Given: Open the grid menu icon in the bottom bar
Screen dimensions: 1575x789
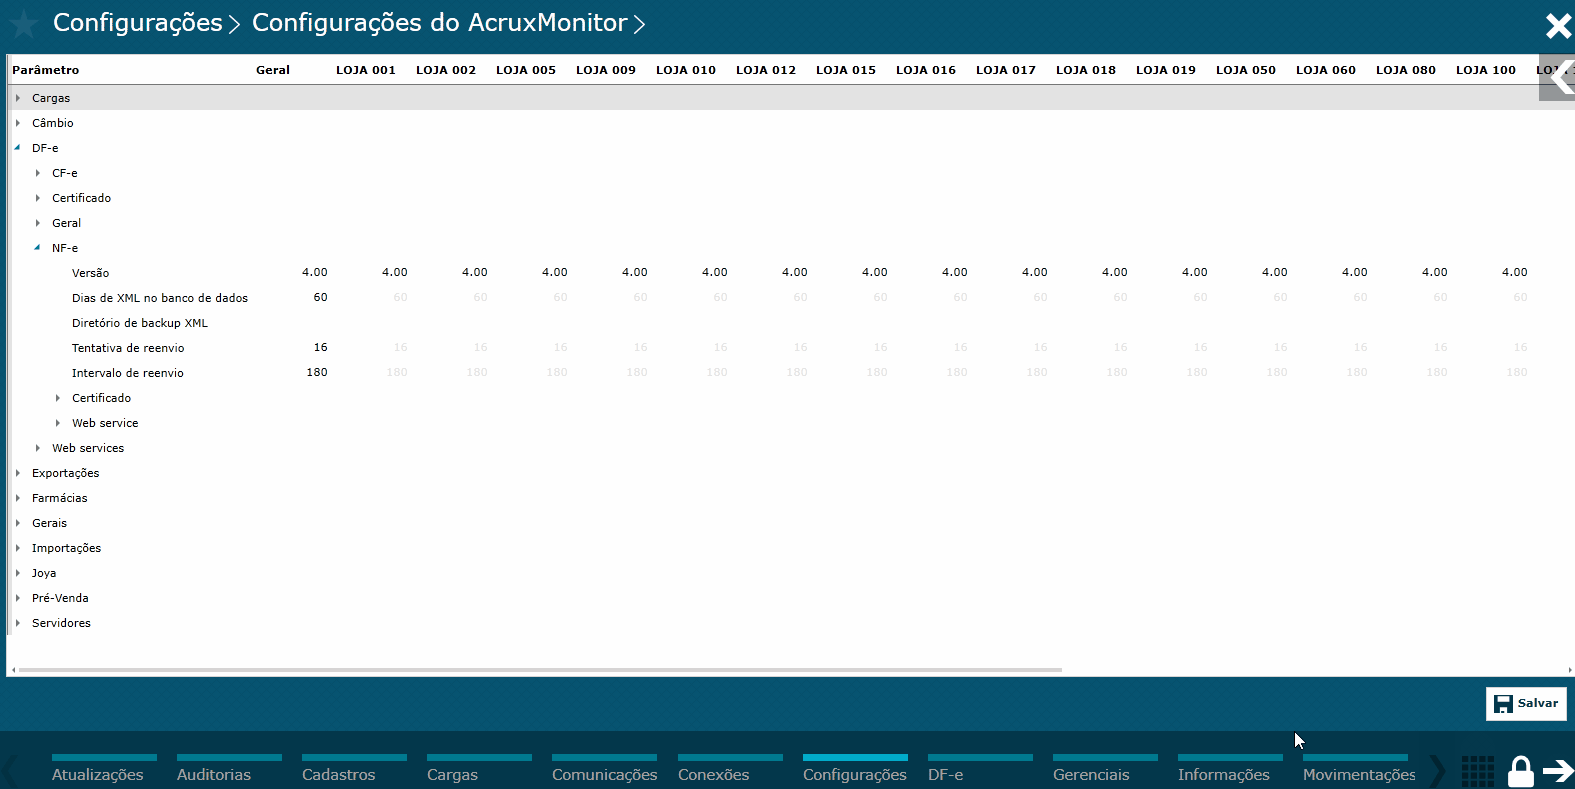Looking at the screenshot, I should pos(1477,771).
